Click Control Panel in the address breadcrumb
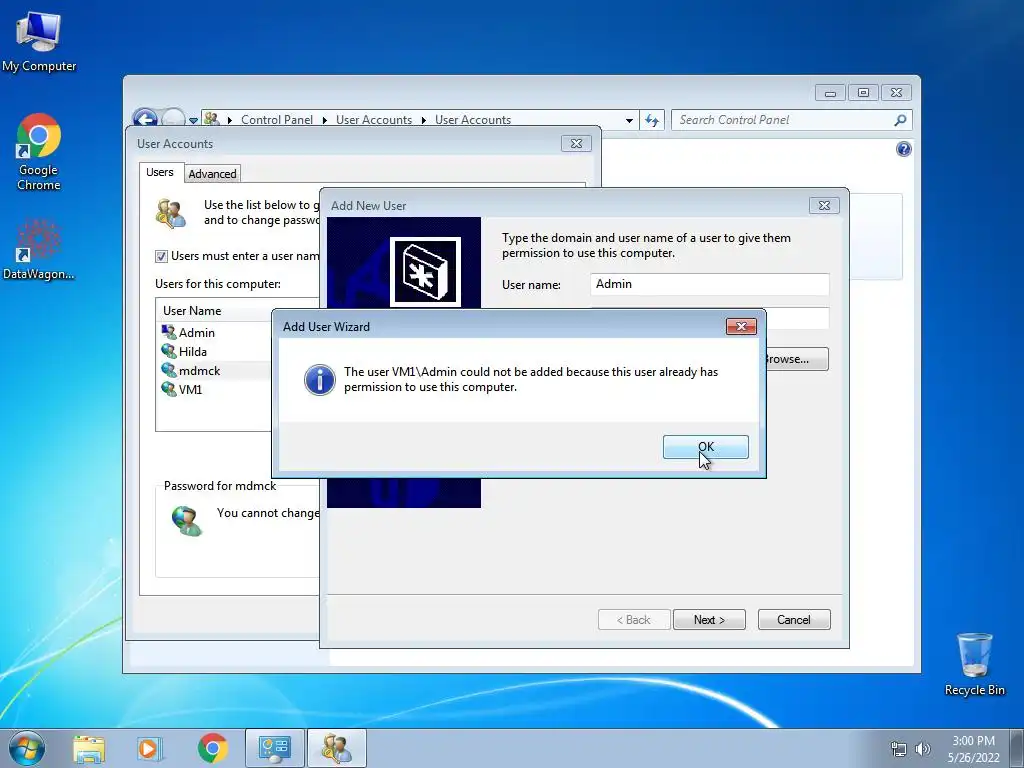 coord(276,120)
